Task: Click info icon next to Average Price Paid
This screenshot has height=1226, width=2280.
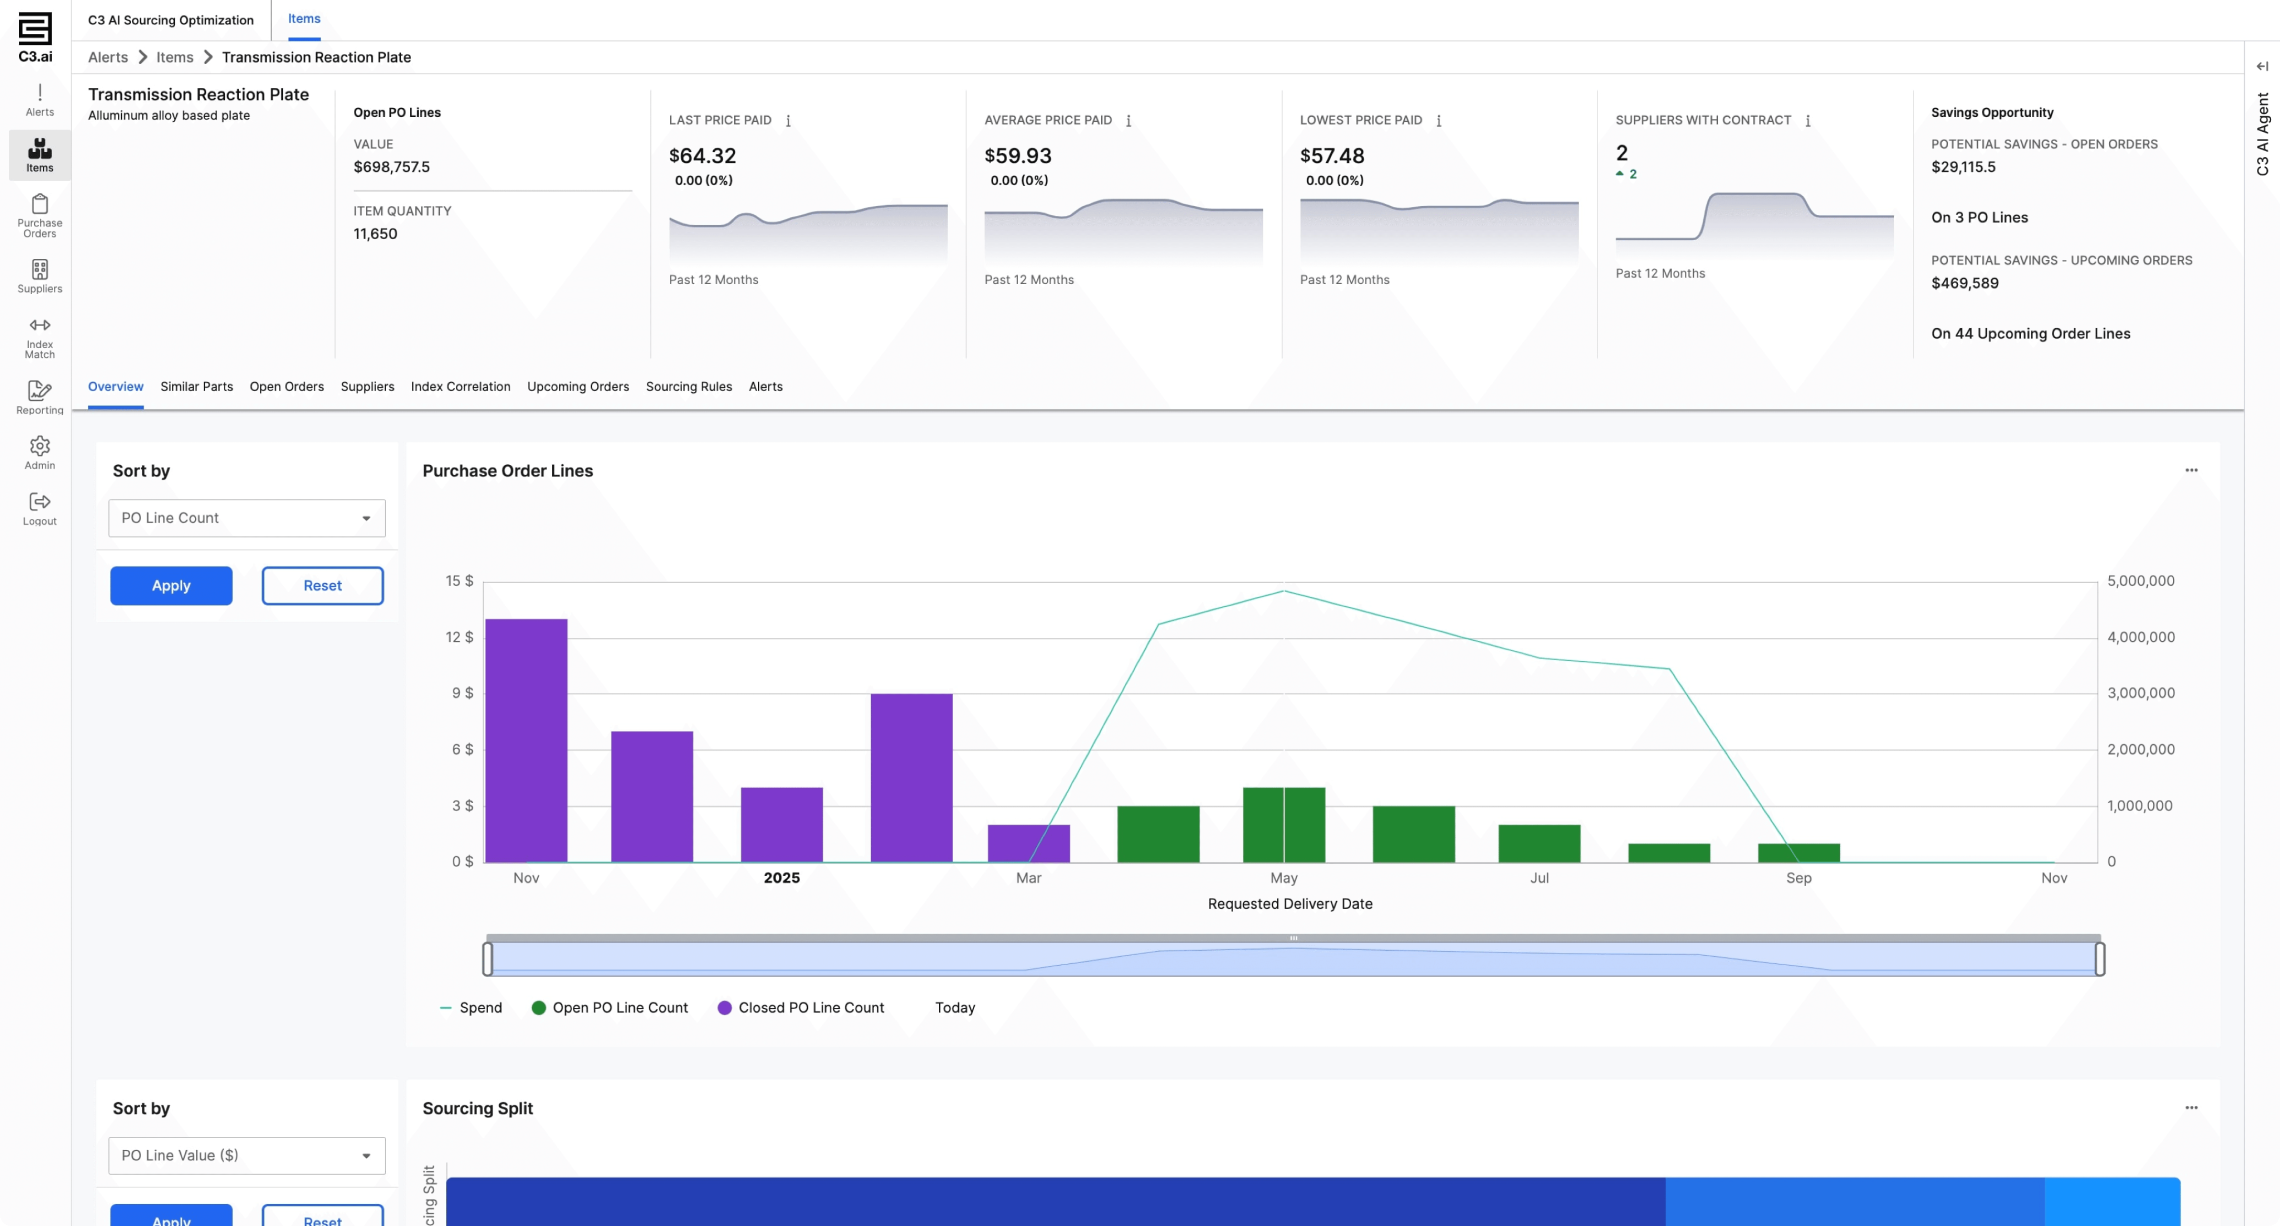Action: 1128,120
